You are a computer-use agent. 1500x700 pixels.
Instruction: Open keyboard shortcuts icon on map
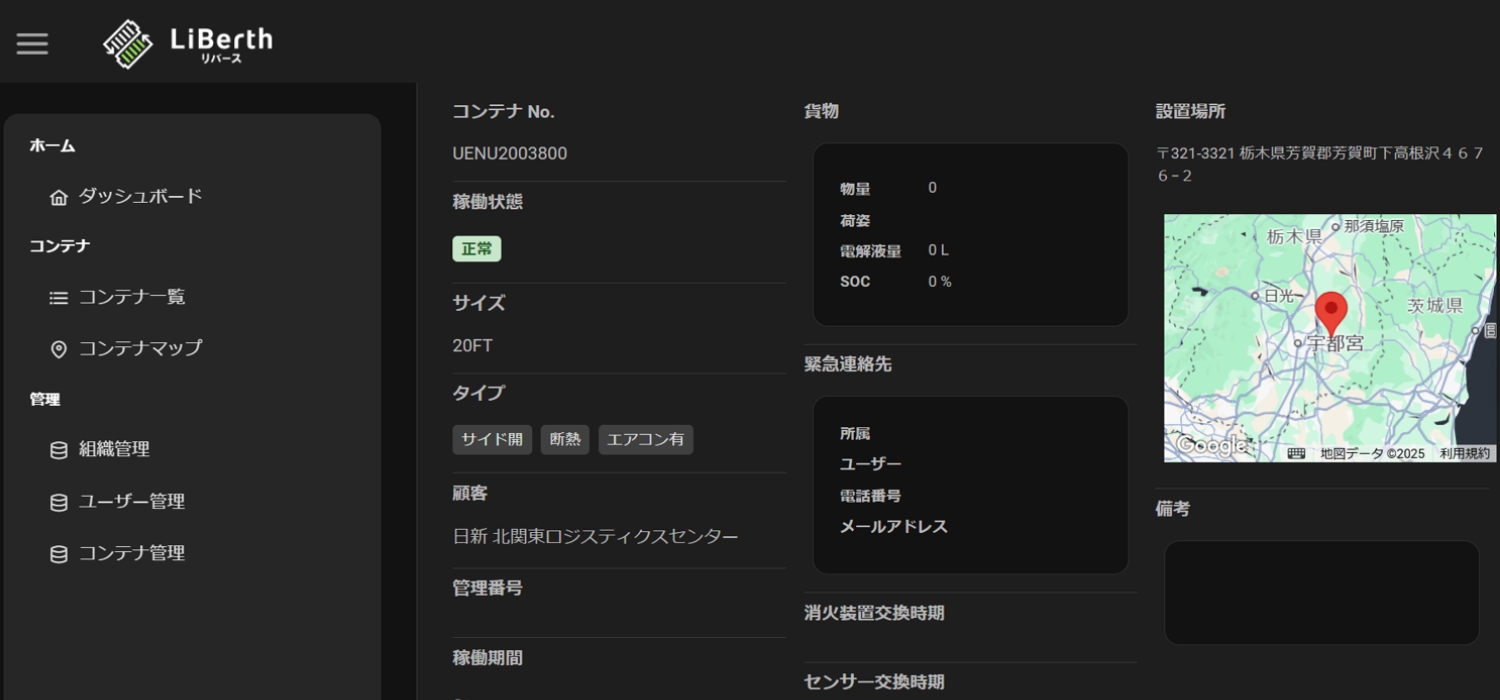coord(1296,453)
